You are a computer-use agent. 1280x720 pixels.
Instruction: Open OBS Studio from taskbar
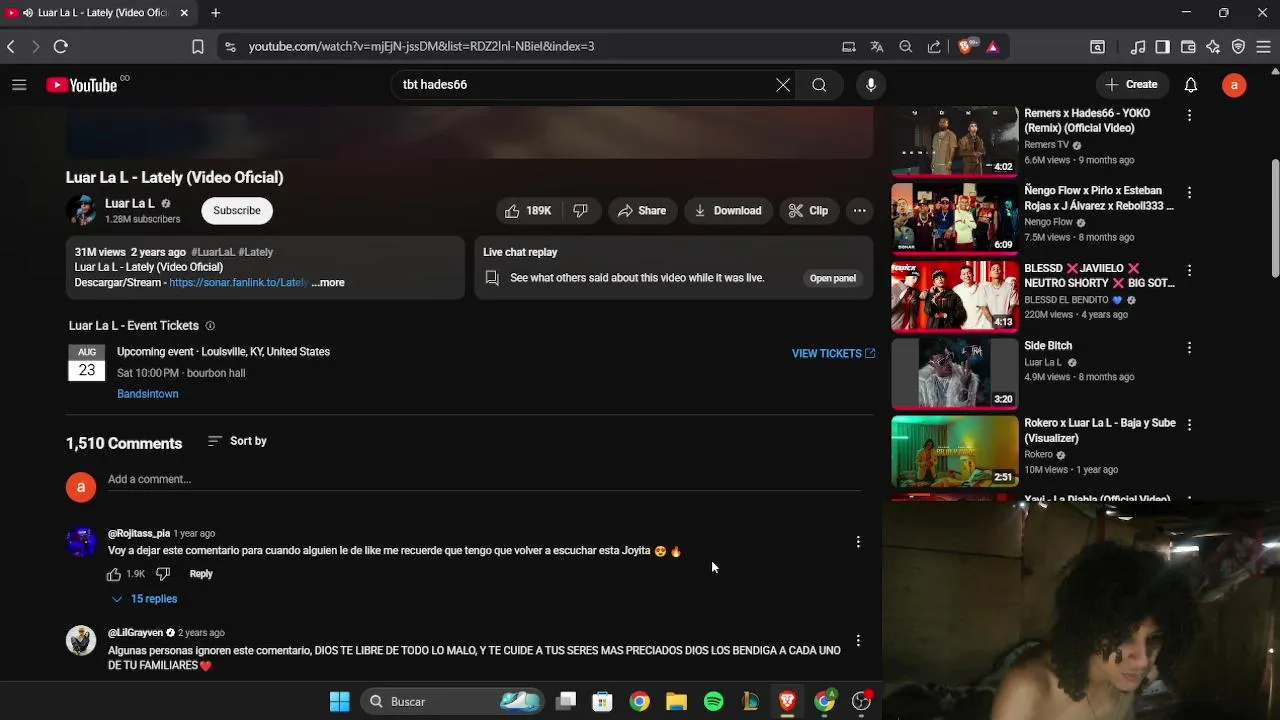pos(861,702)
